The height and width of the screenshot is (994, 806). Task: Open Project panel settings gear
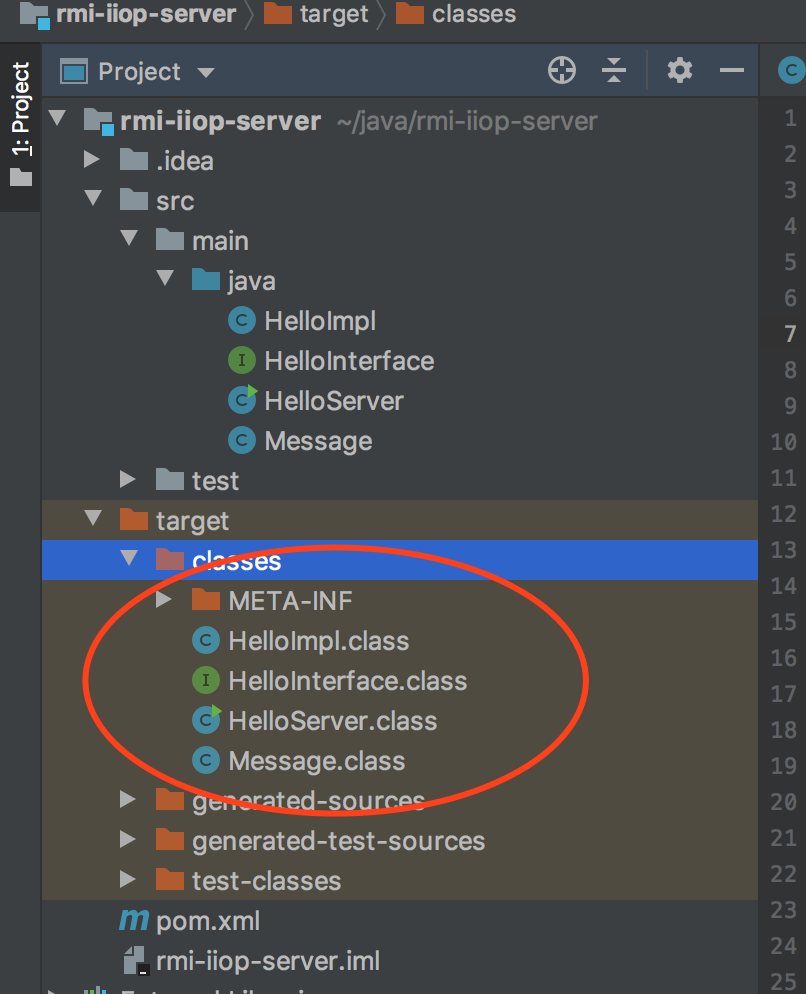680,70
